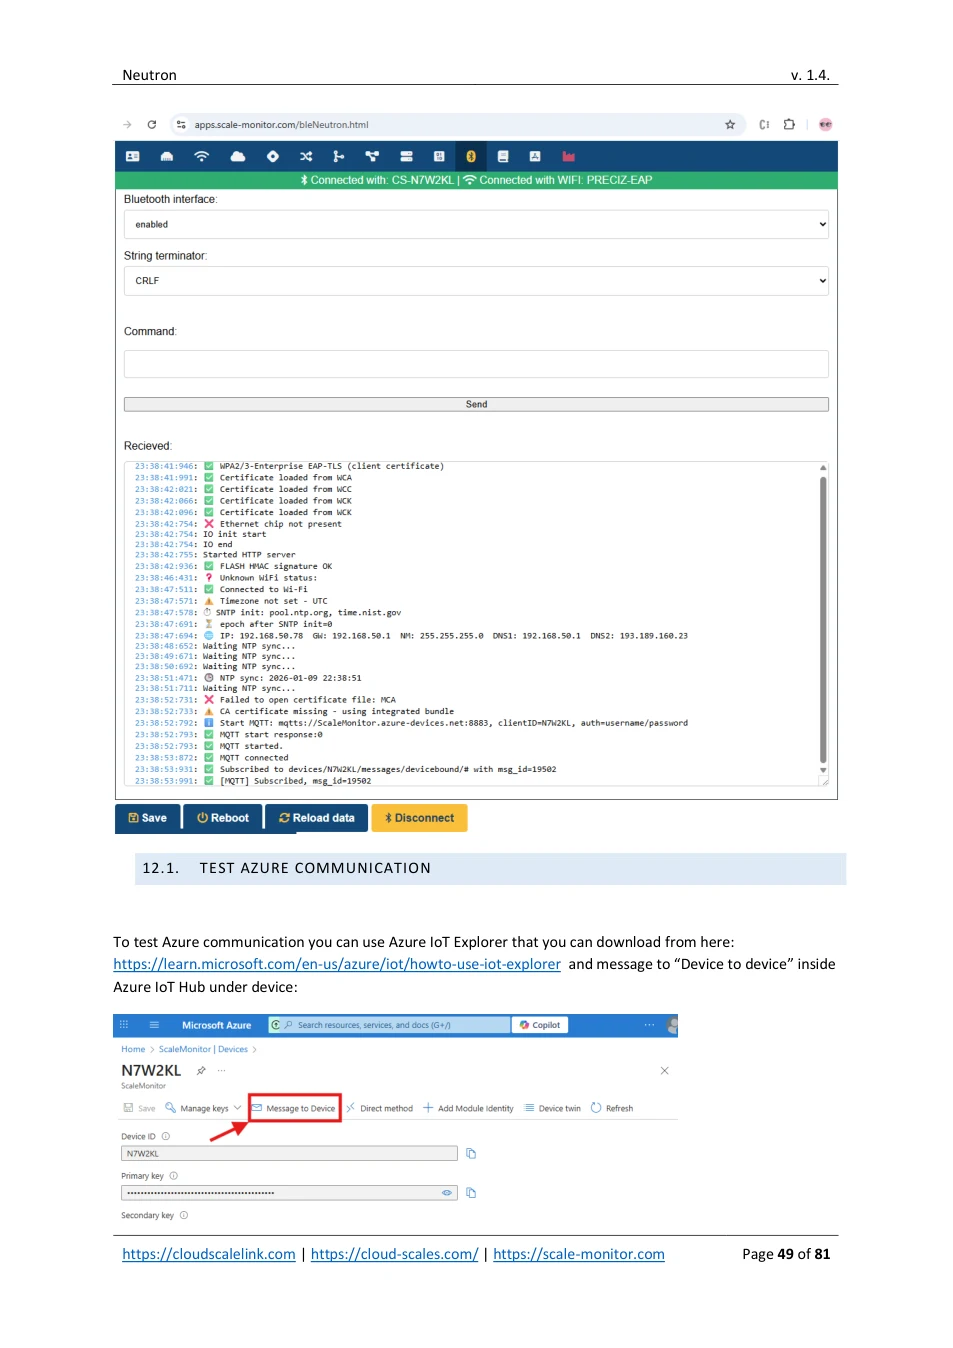This screenshot has width=953, height=1348.
Task: Expand the Manage keys menu
Action: coord(203,1108)
